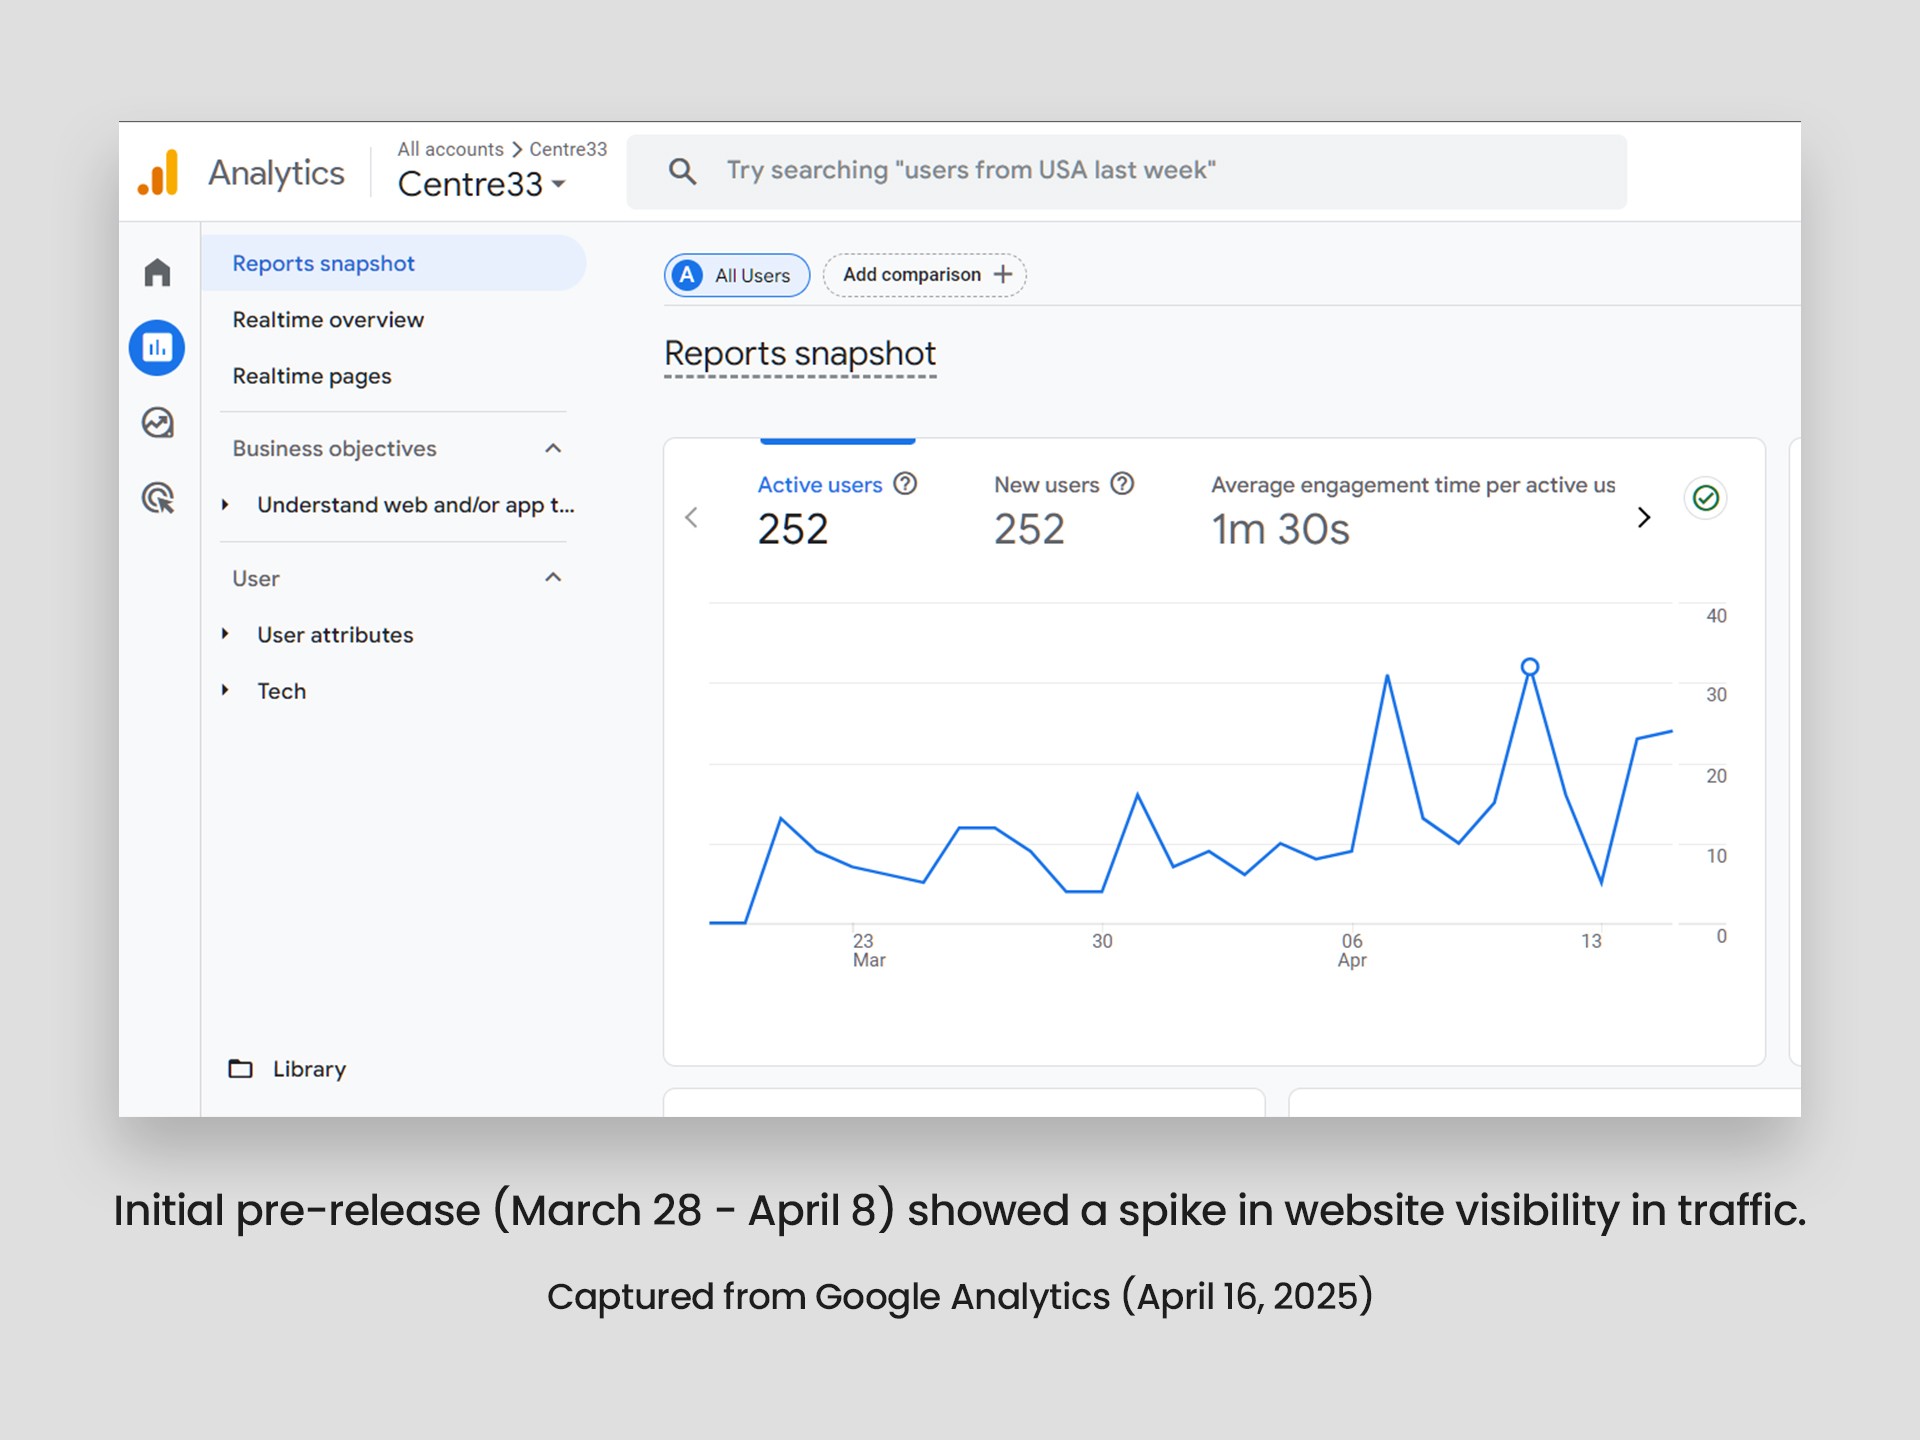Open the Centre33 property dropdown
The width and height of the screenshot is (1920, 1440).
(482, 184)
